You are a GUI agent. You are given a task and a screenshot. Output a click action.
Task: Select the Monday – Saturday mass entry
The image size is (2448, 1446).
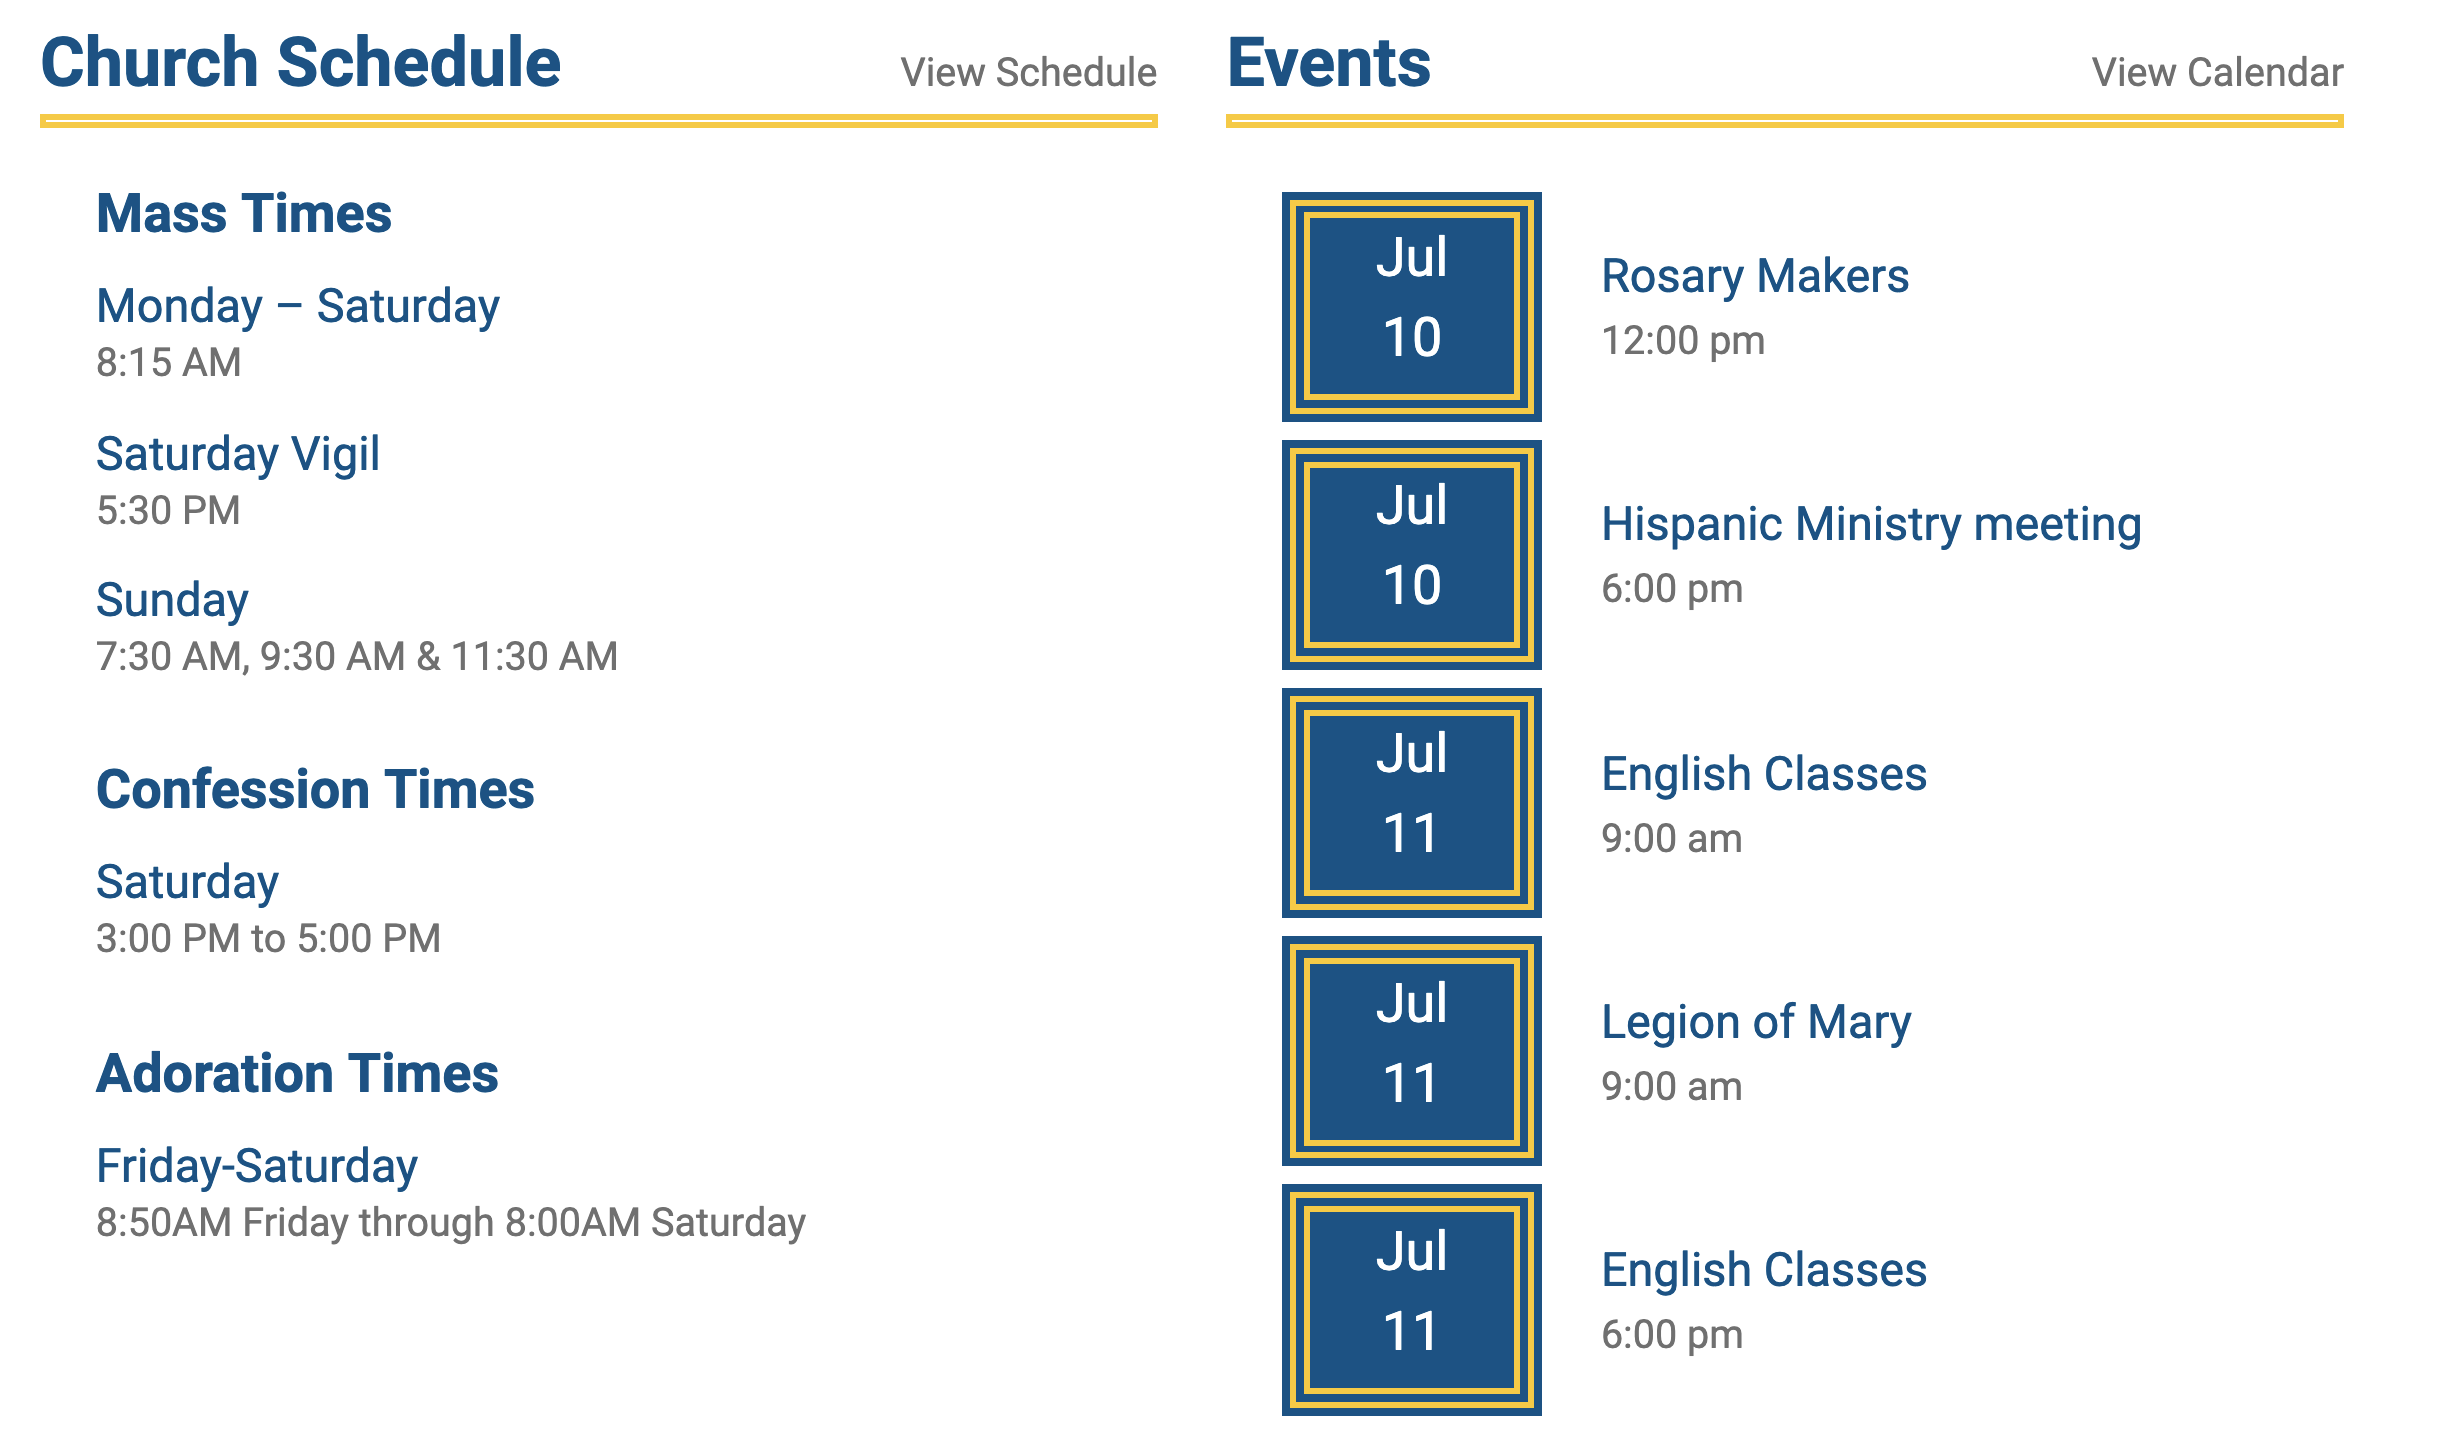coord(297,307)
